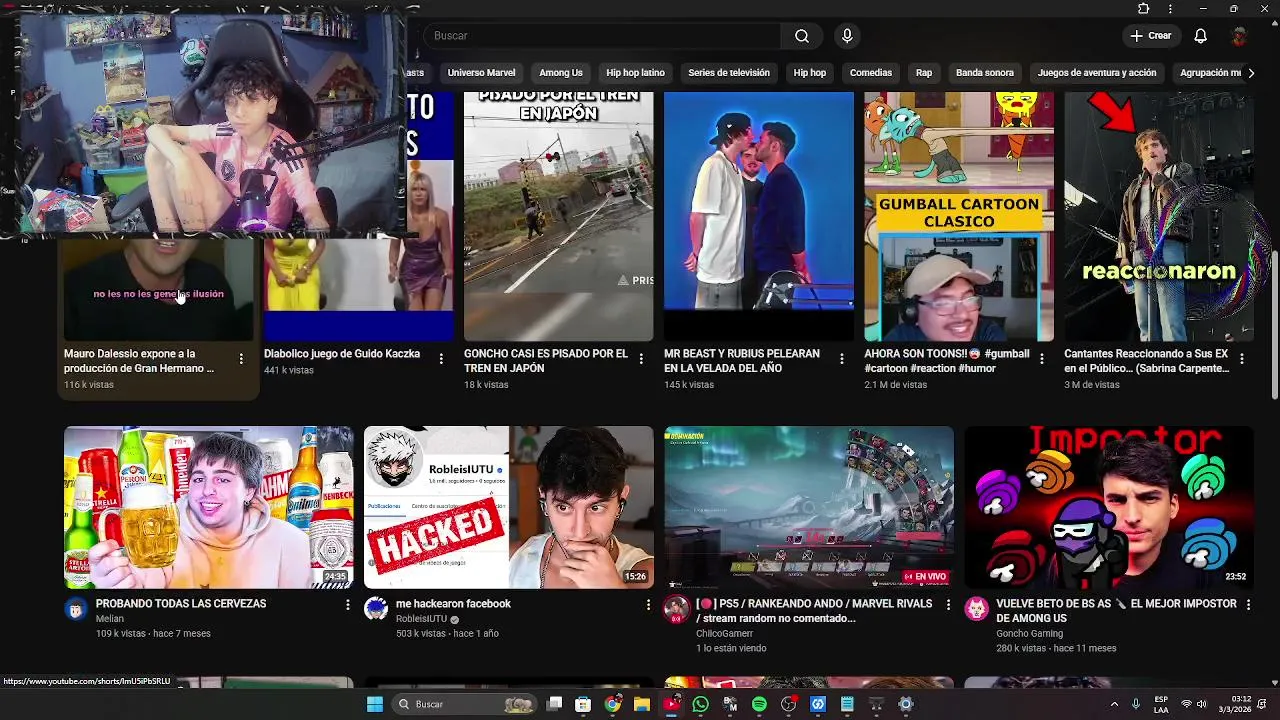Open WhatsApp from taskbar
This screenshot has width=1280, height=720.
(x=700, y=704)
